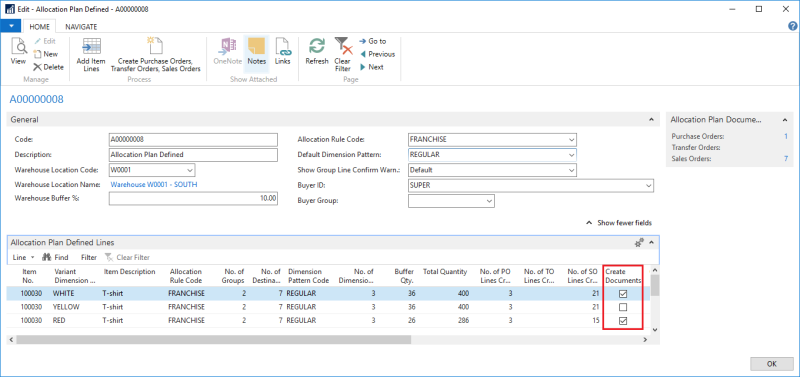Open Show Group Line Confirm Warn. dropdown
The image size is (800, 377).
click(x=571, y=170)
